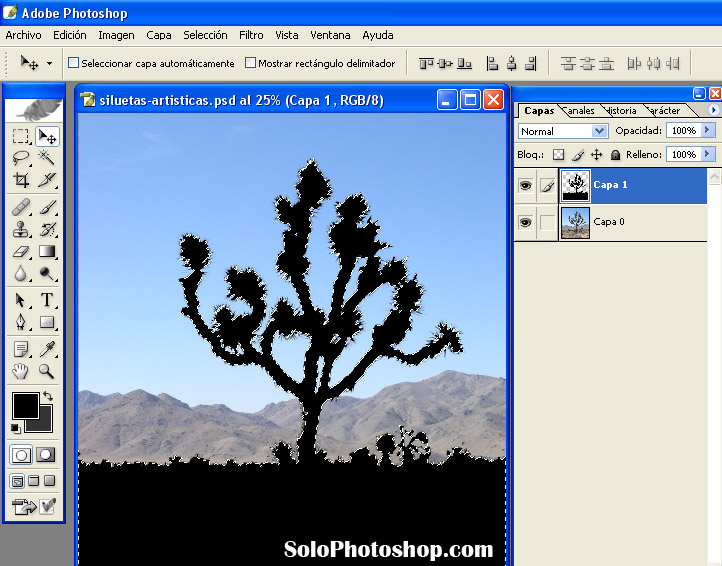This screenshot has width=722, height=566.
Task: Select the Magic Wand tool
Action: 47,158
